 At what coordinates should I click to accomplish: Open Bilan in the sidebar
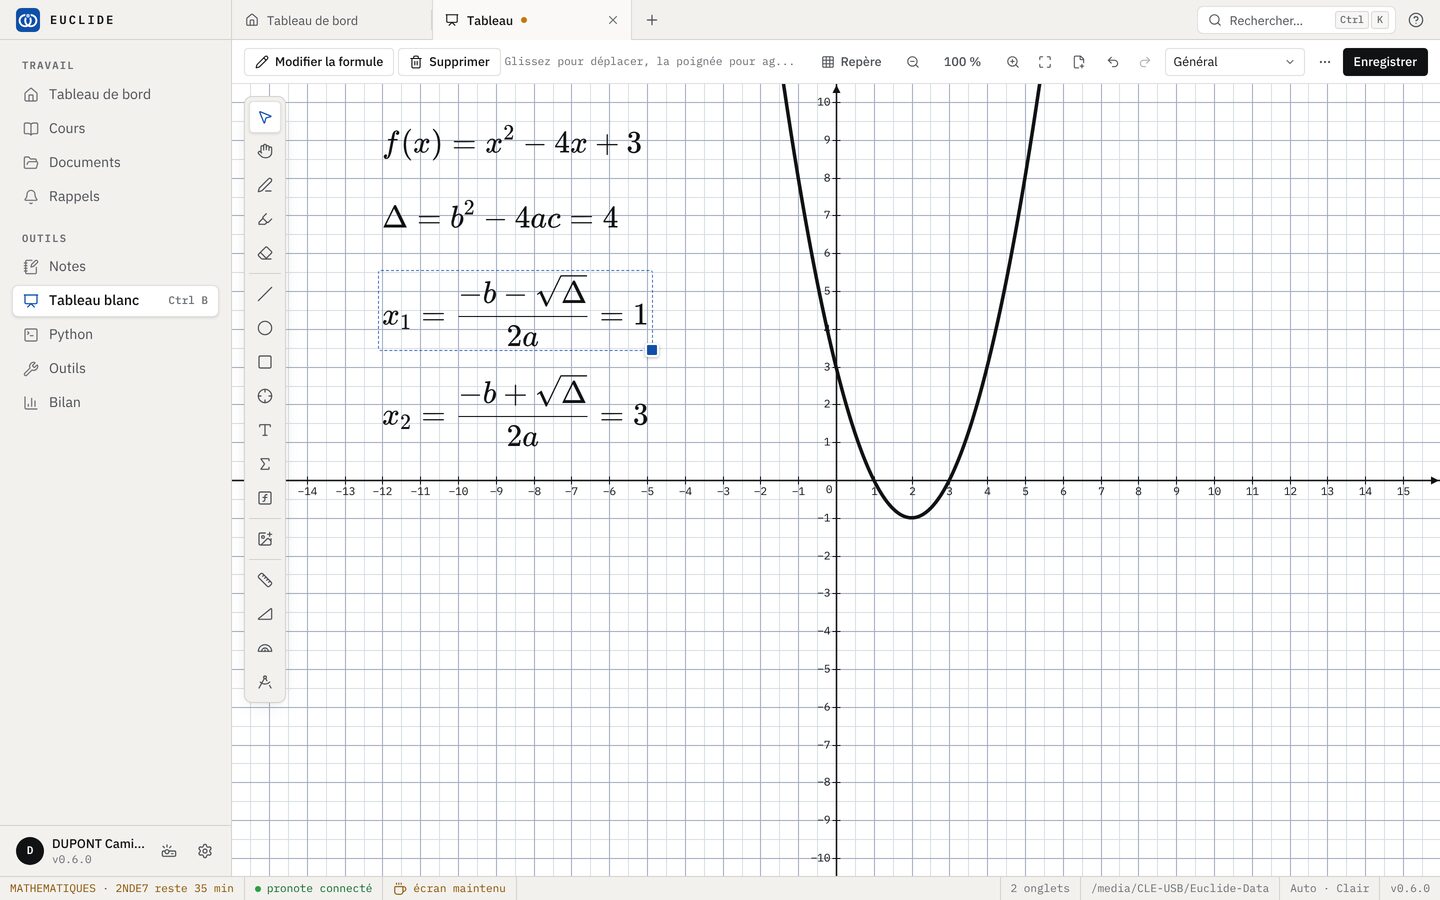[115, 402]
